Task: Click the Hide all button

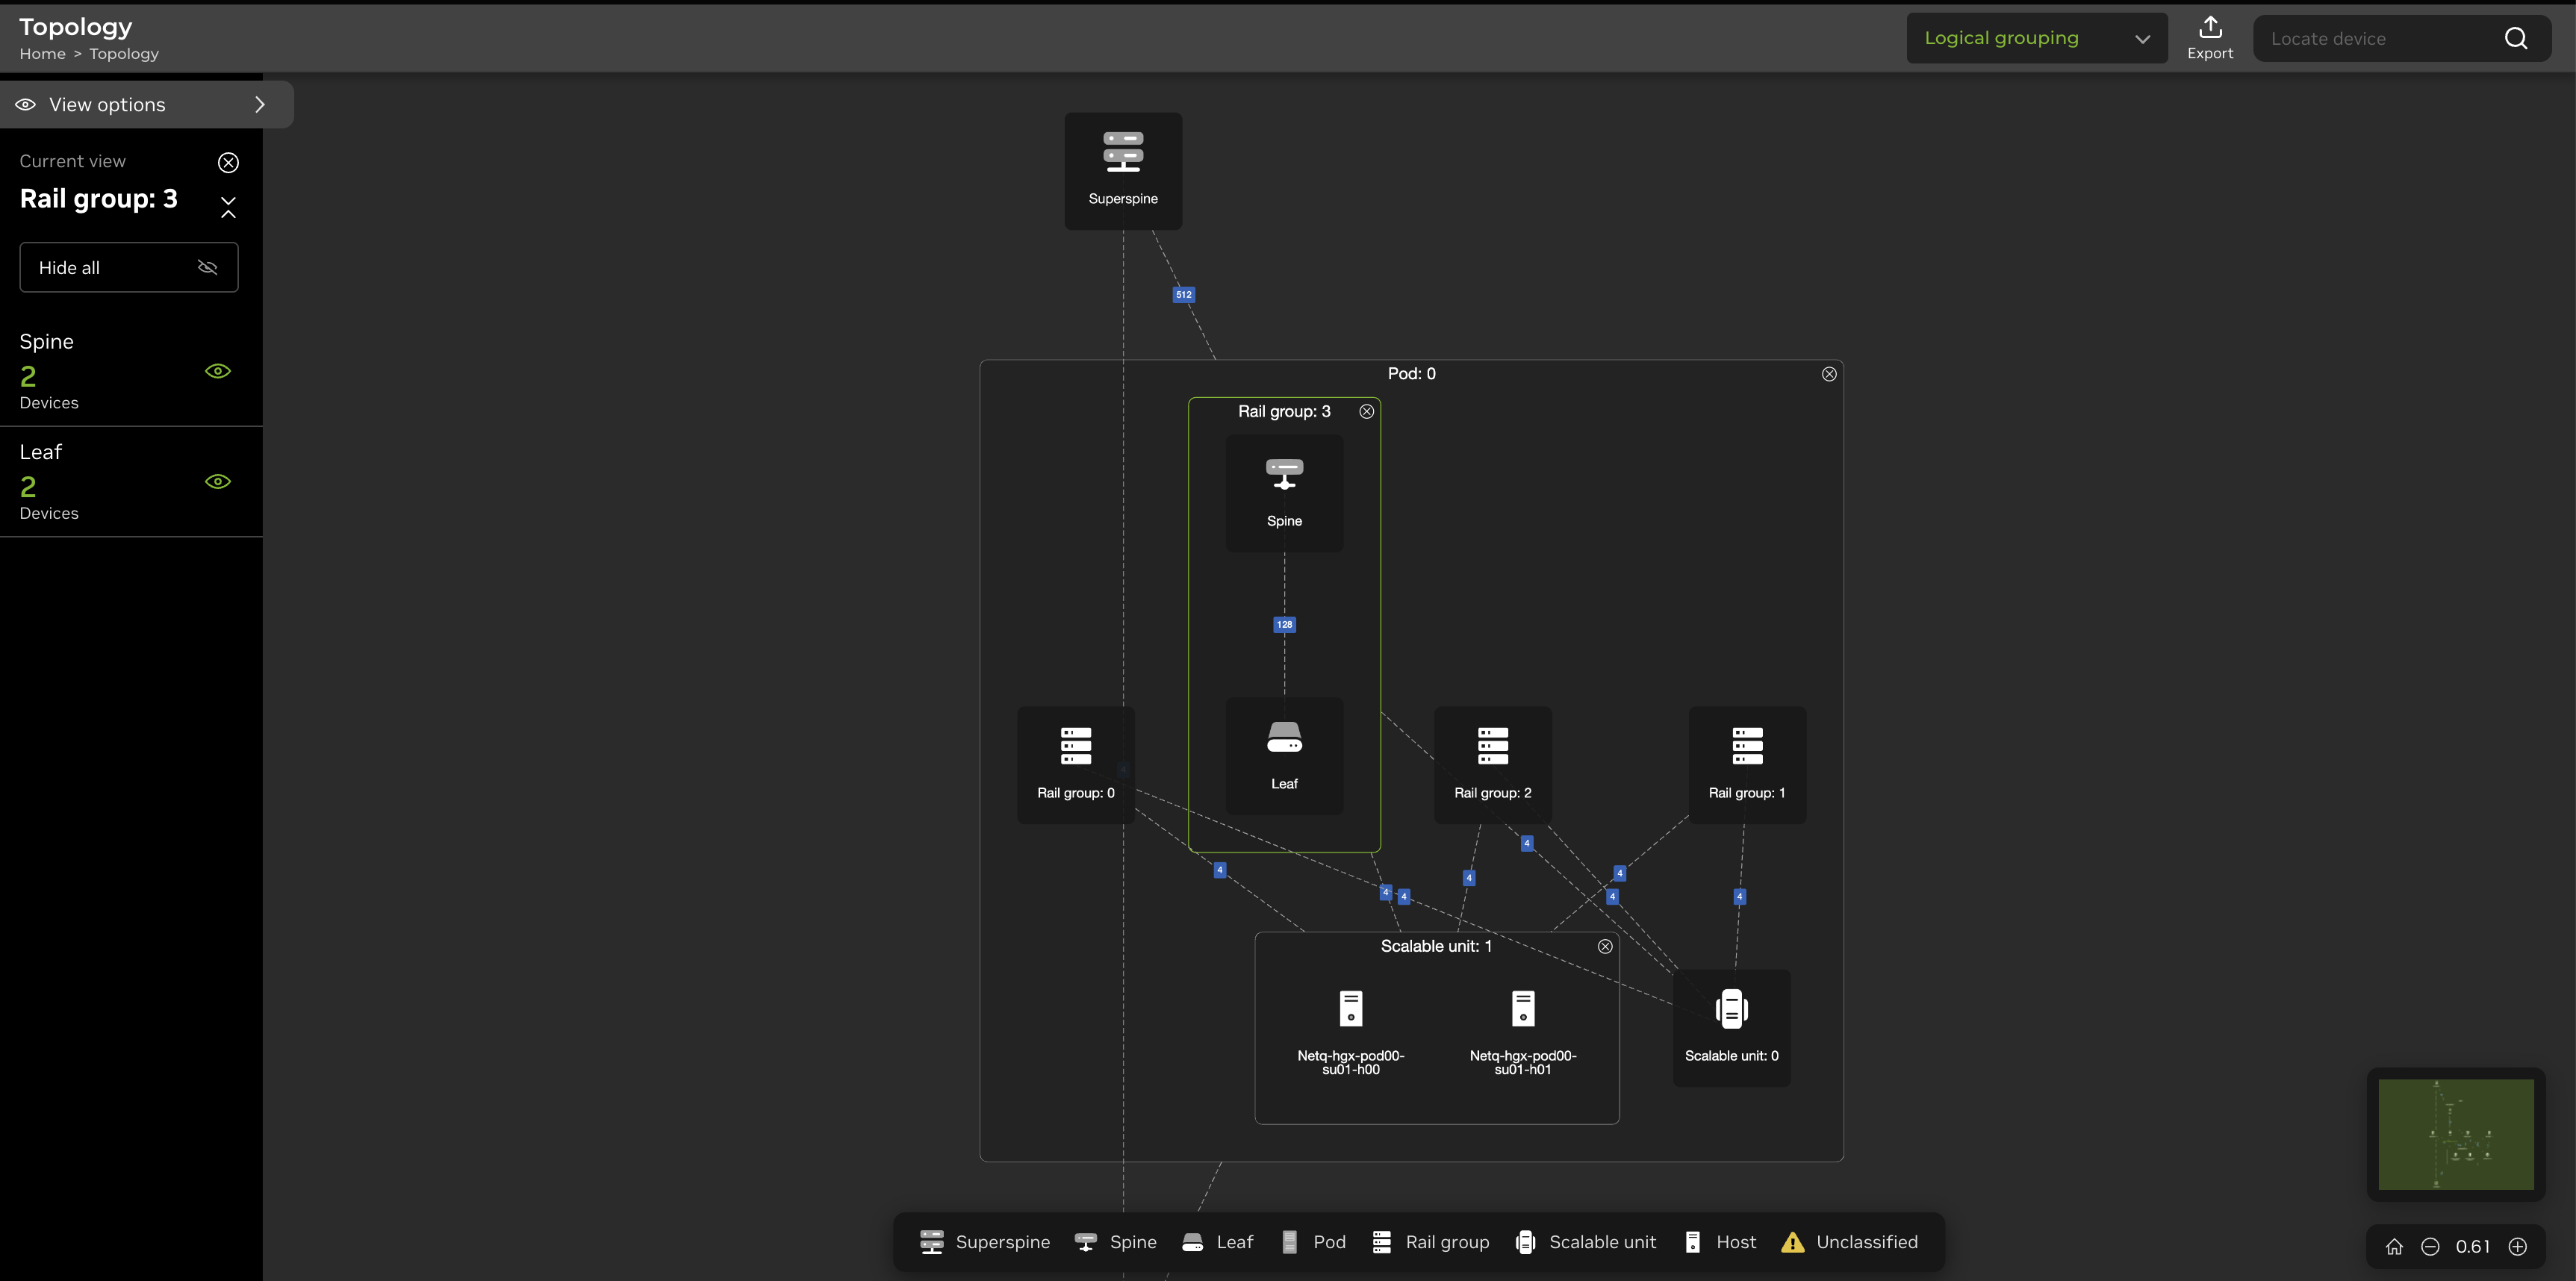Action: (x=129, y=267)
